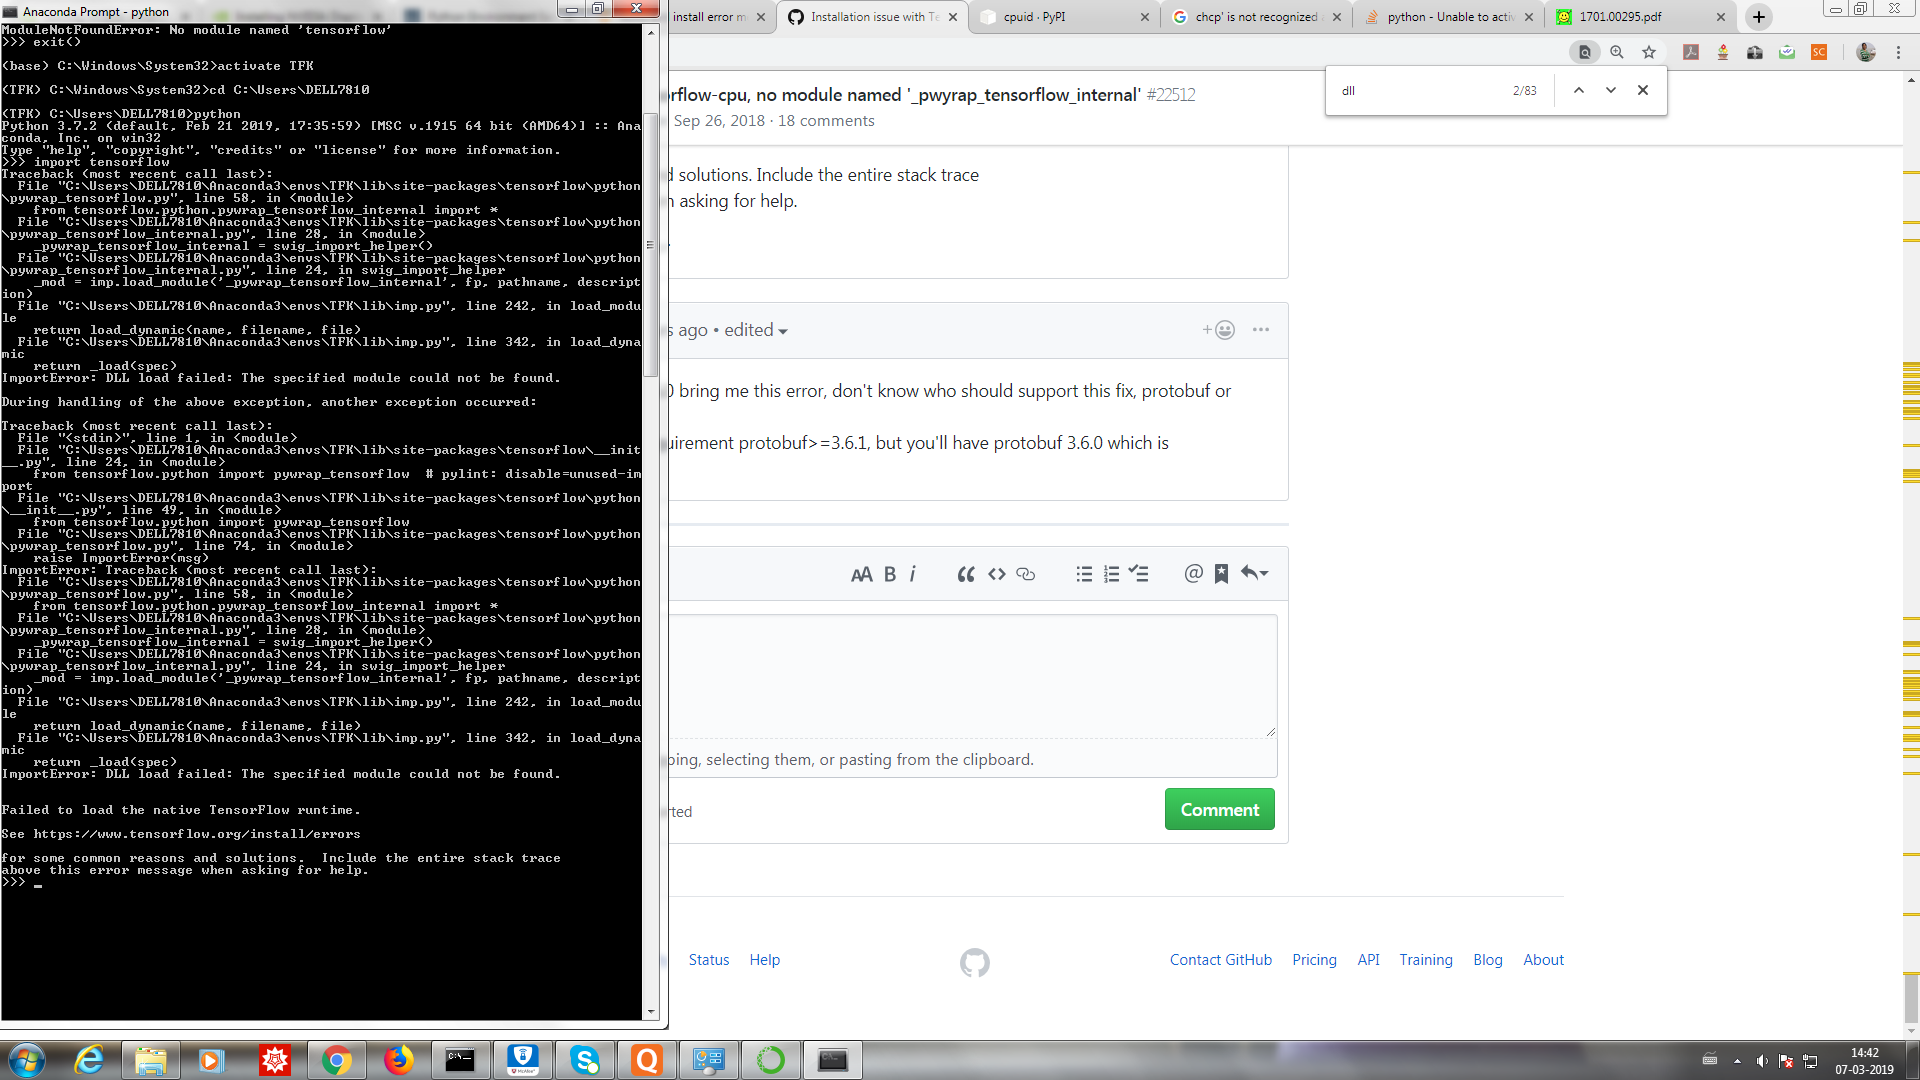
Task: Reference an issue with the bookmark icon
Action: (x=1221, y=574)
